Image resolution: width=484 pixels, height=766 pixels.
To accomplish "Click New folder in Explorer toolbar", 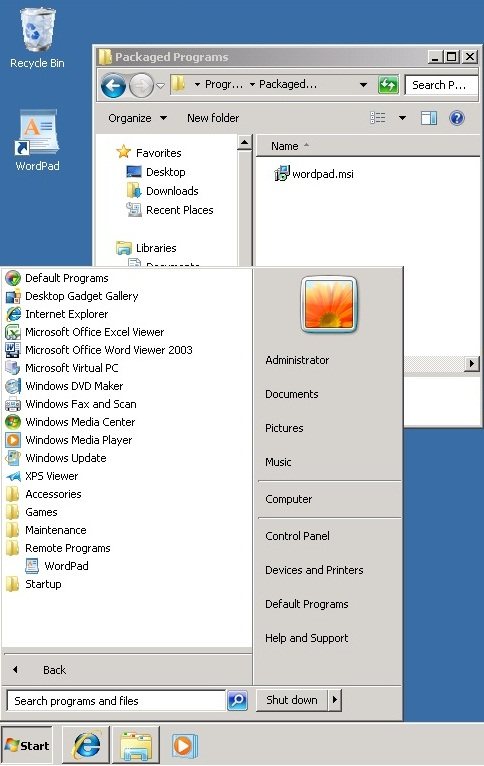I will click(213, 118).
